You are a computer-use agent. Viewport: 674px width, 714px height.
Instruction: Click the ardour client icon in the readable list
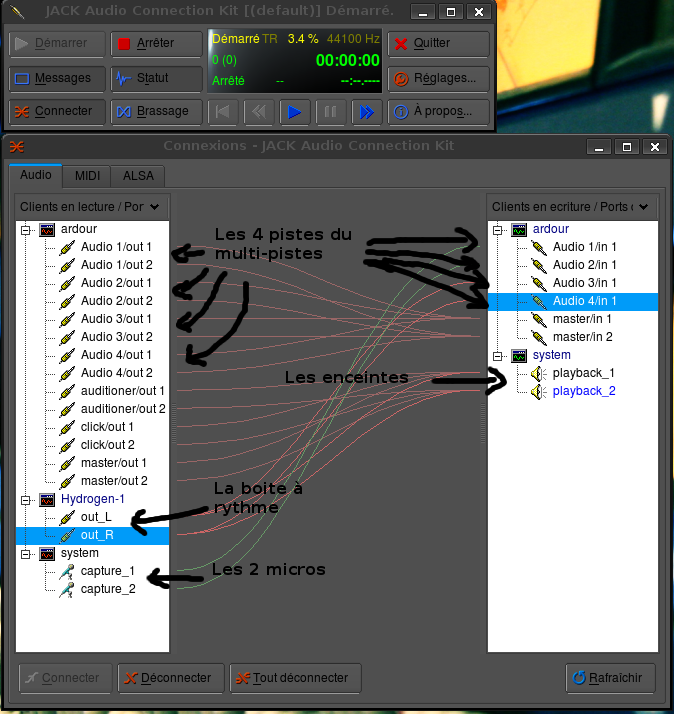coord(47,230)
